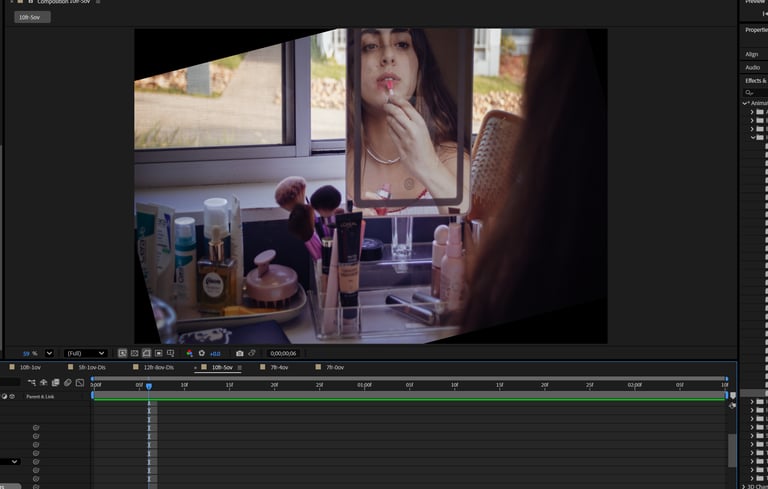
Task: Open the 10h-5ov timeline panel menu icon
Action: click(x=240, y=367)
